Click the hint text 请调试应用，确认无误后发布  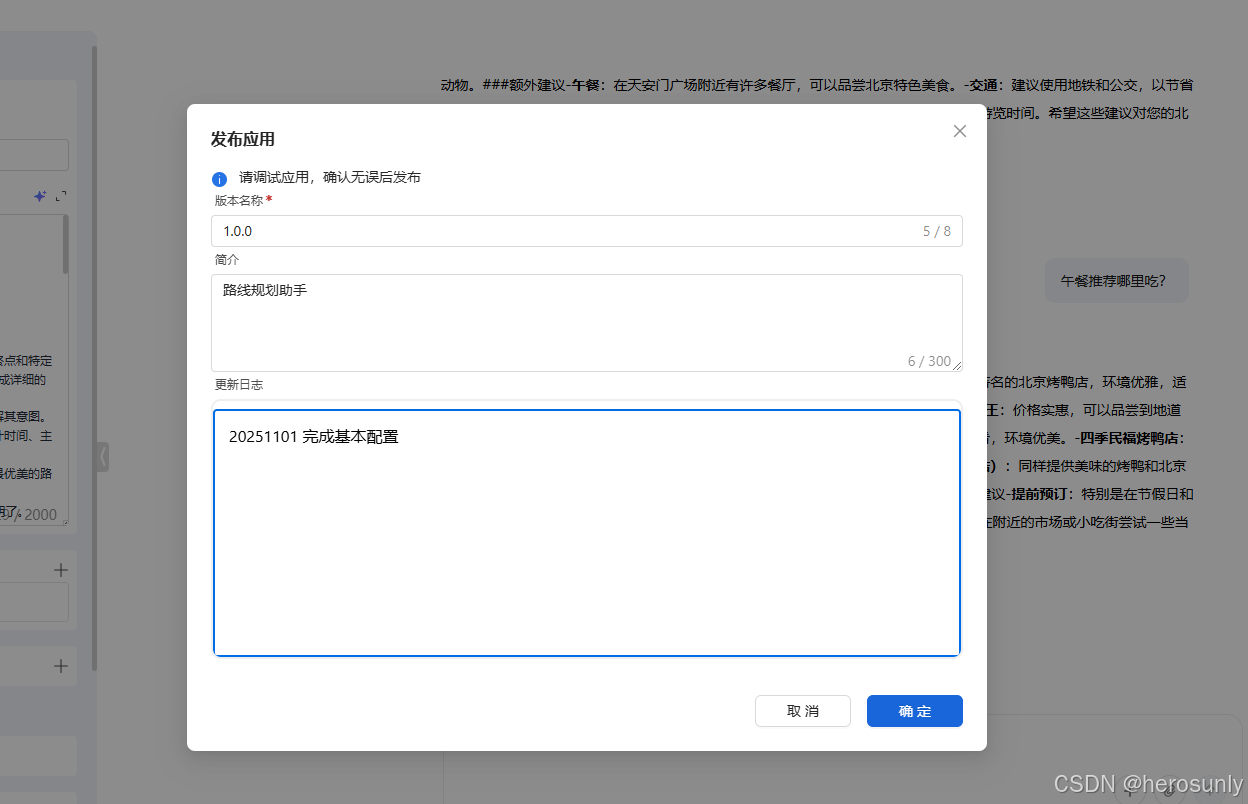point(330,178)
